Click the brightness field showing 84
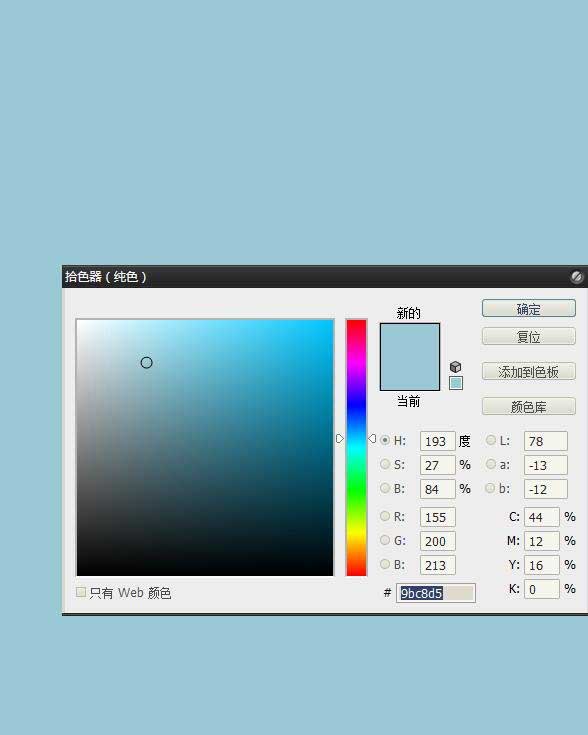Viewport: 588px width, 735px height. (437, 489)
